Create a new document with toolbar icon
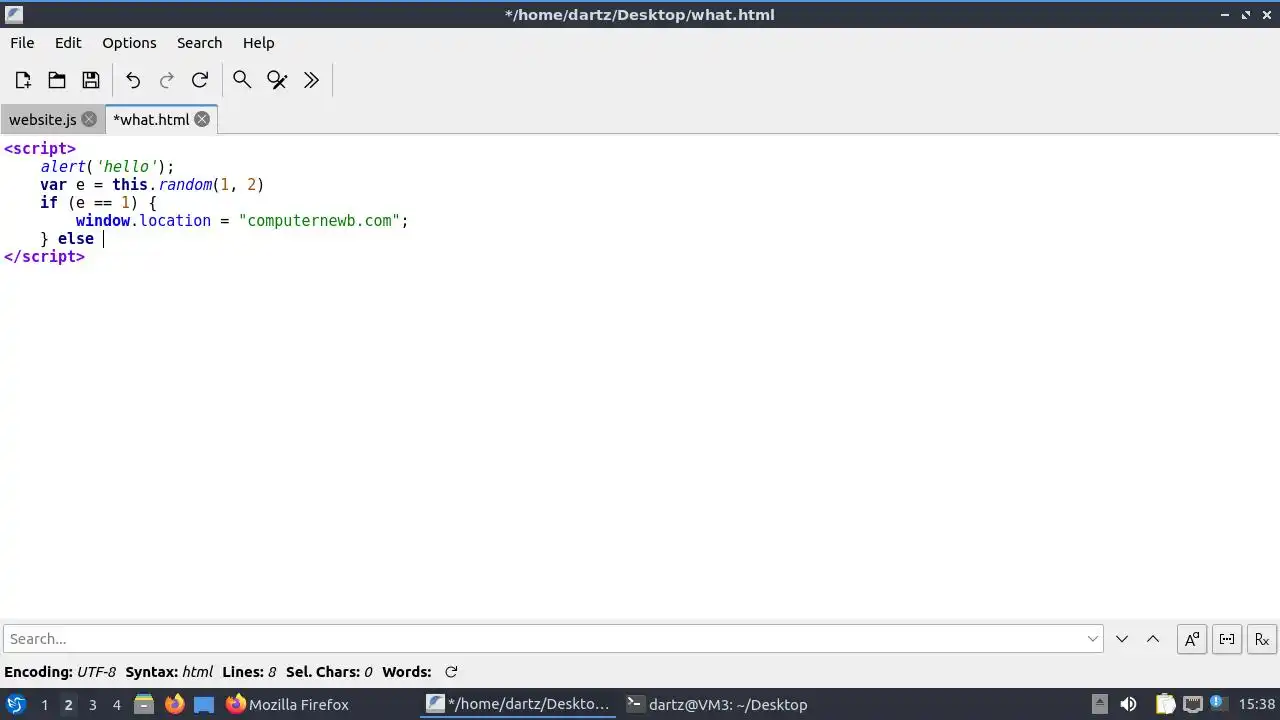Screen dimensions: 1280x720 click(x=23, y=80)
